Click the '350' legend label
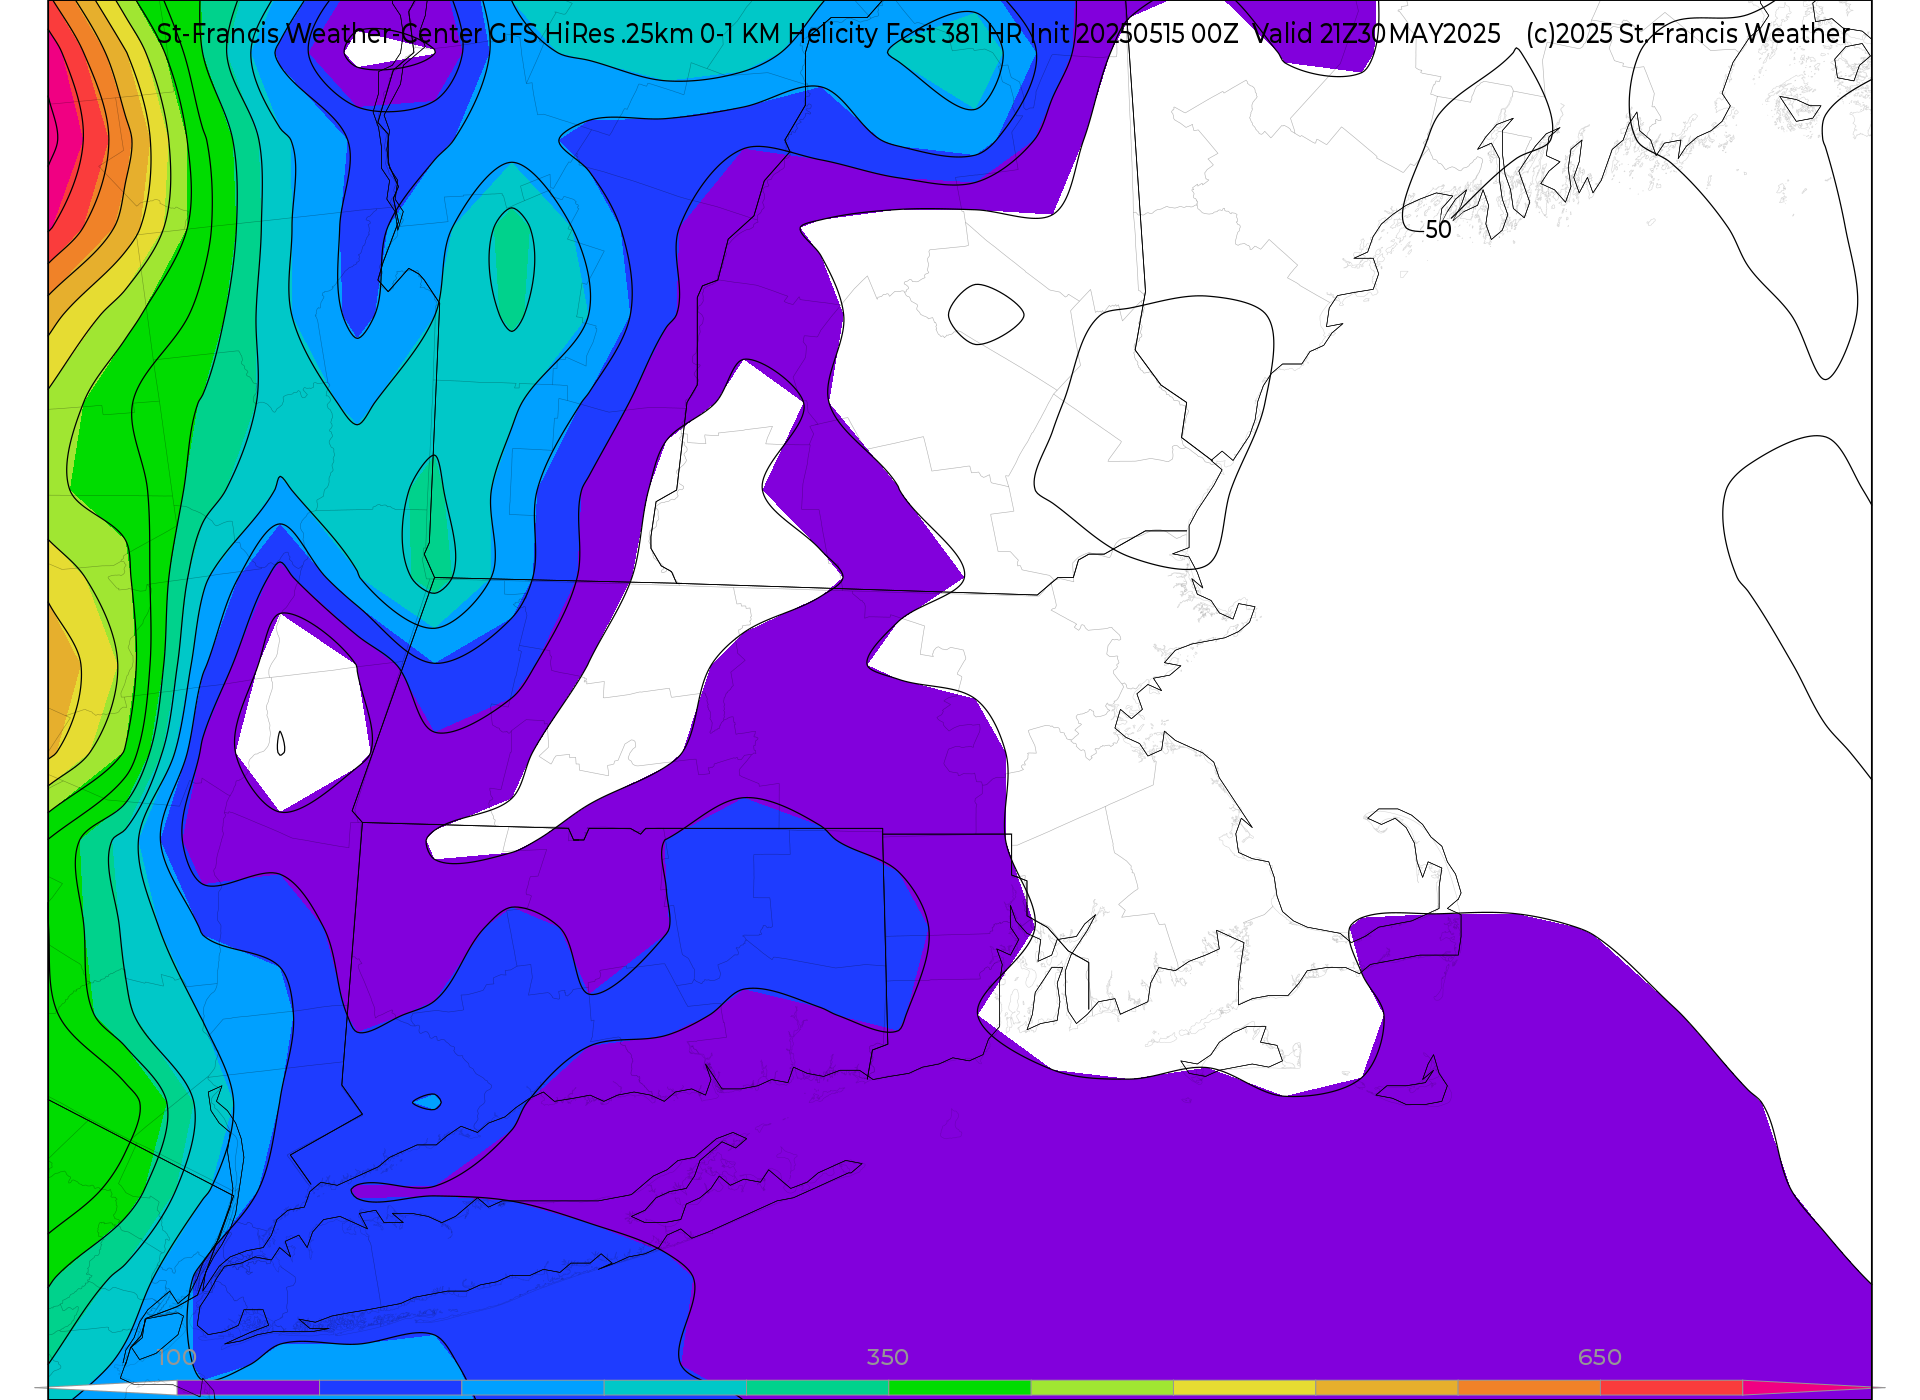 tap(888, 1358)
